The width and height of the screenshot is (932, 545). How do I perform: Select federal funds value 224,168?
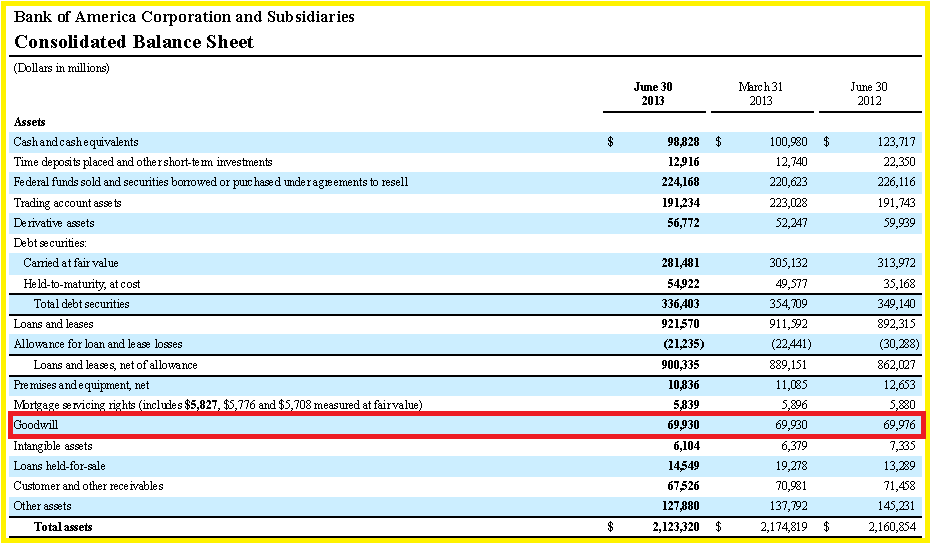[681, 182]
